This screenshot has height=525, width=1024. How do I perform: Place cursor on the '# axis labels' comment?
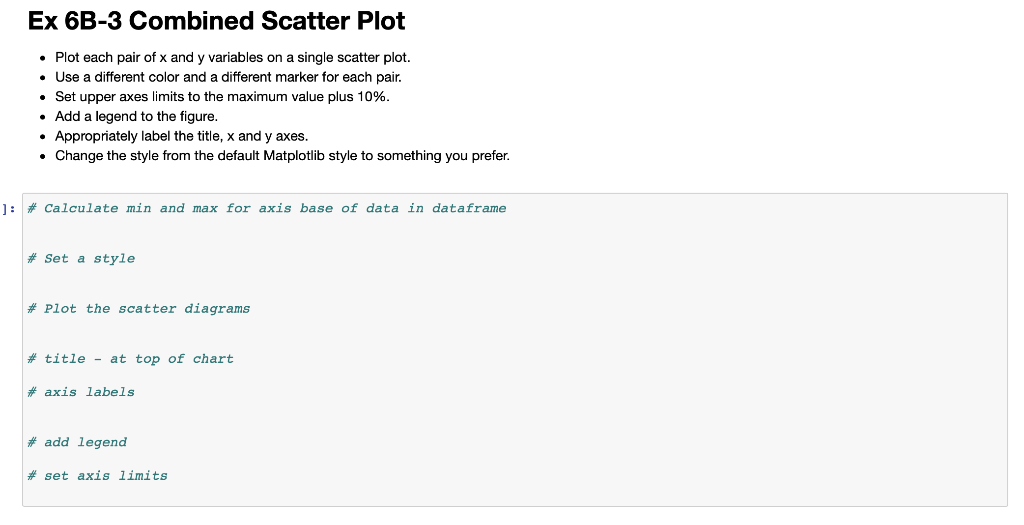(82, 392)
